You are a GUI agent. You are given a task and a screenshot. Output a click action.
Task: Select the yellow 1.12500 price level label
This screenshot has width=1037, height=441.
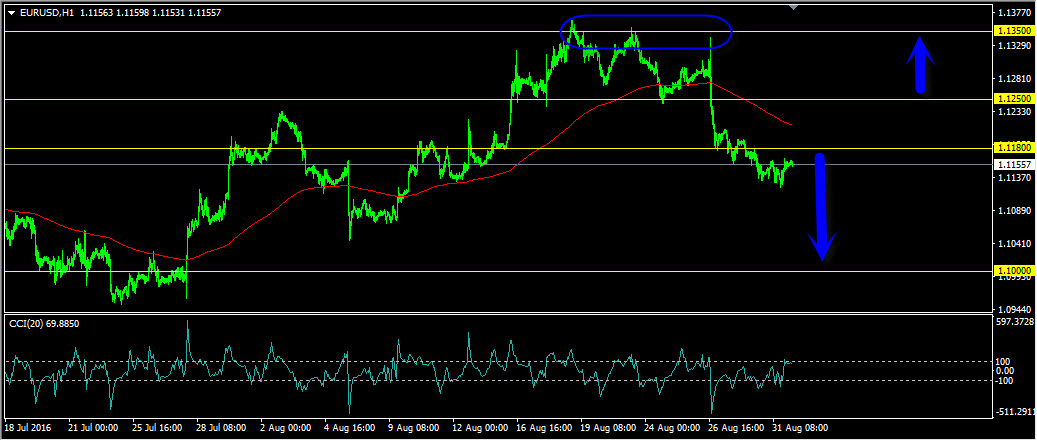pos(1013,99)
